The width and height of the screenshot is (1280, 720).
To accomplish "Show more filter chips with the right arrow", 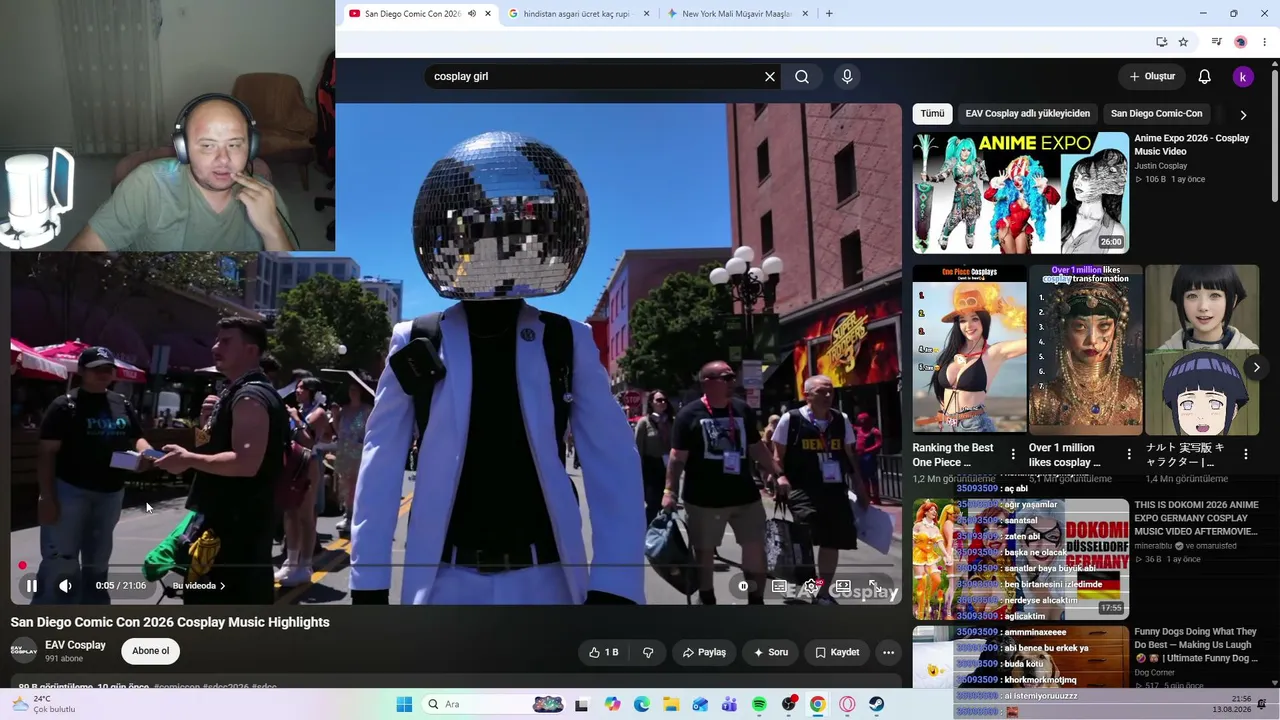I will tap(1243, 114).
